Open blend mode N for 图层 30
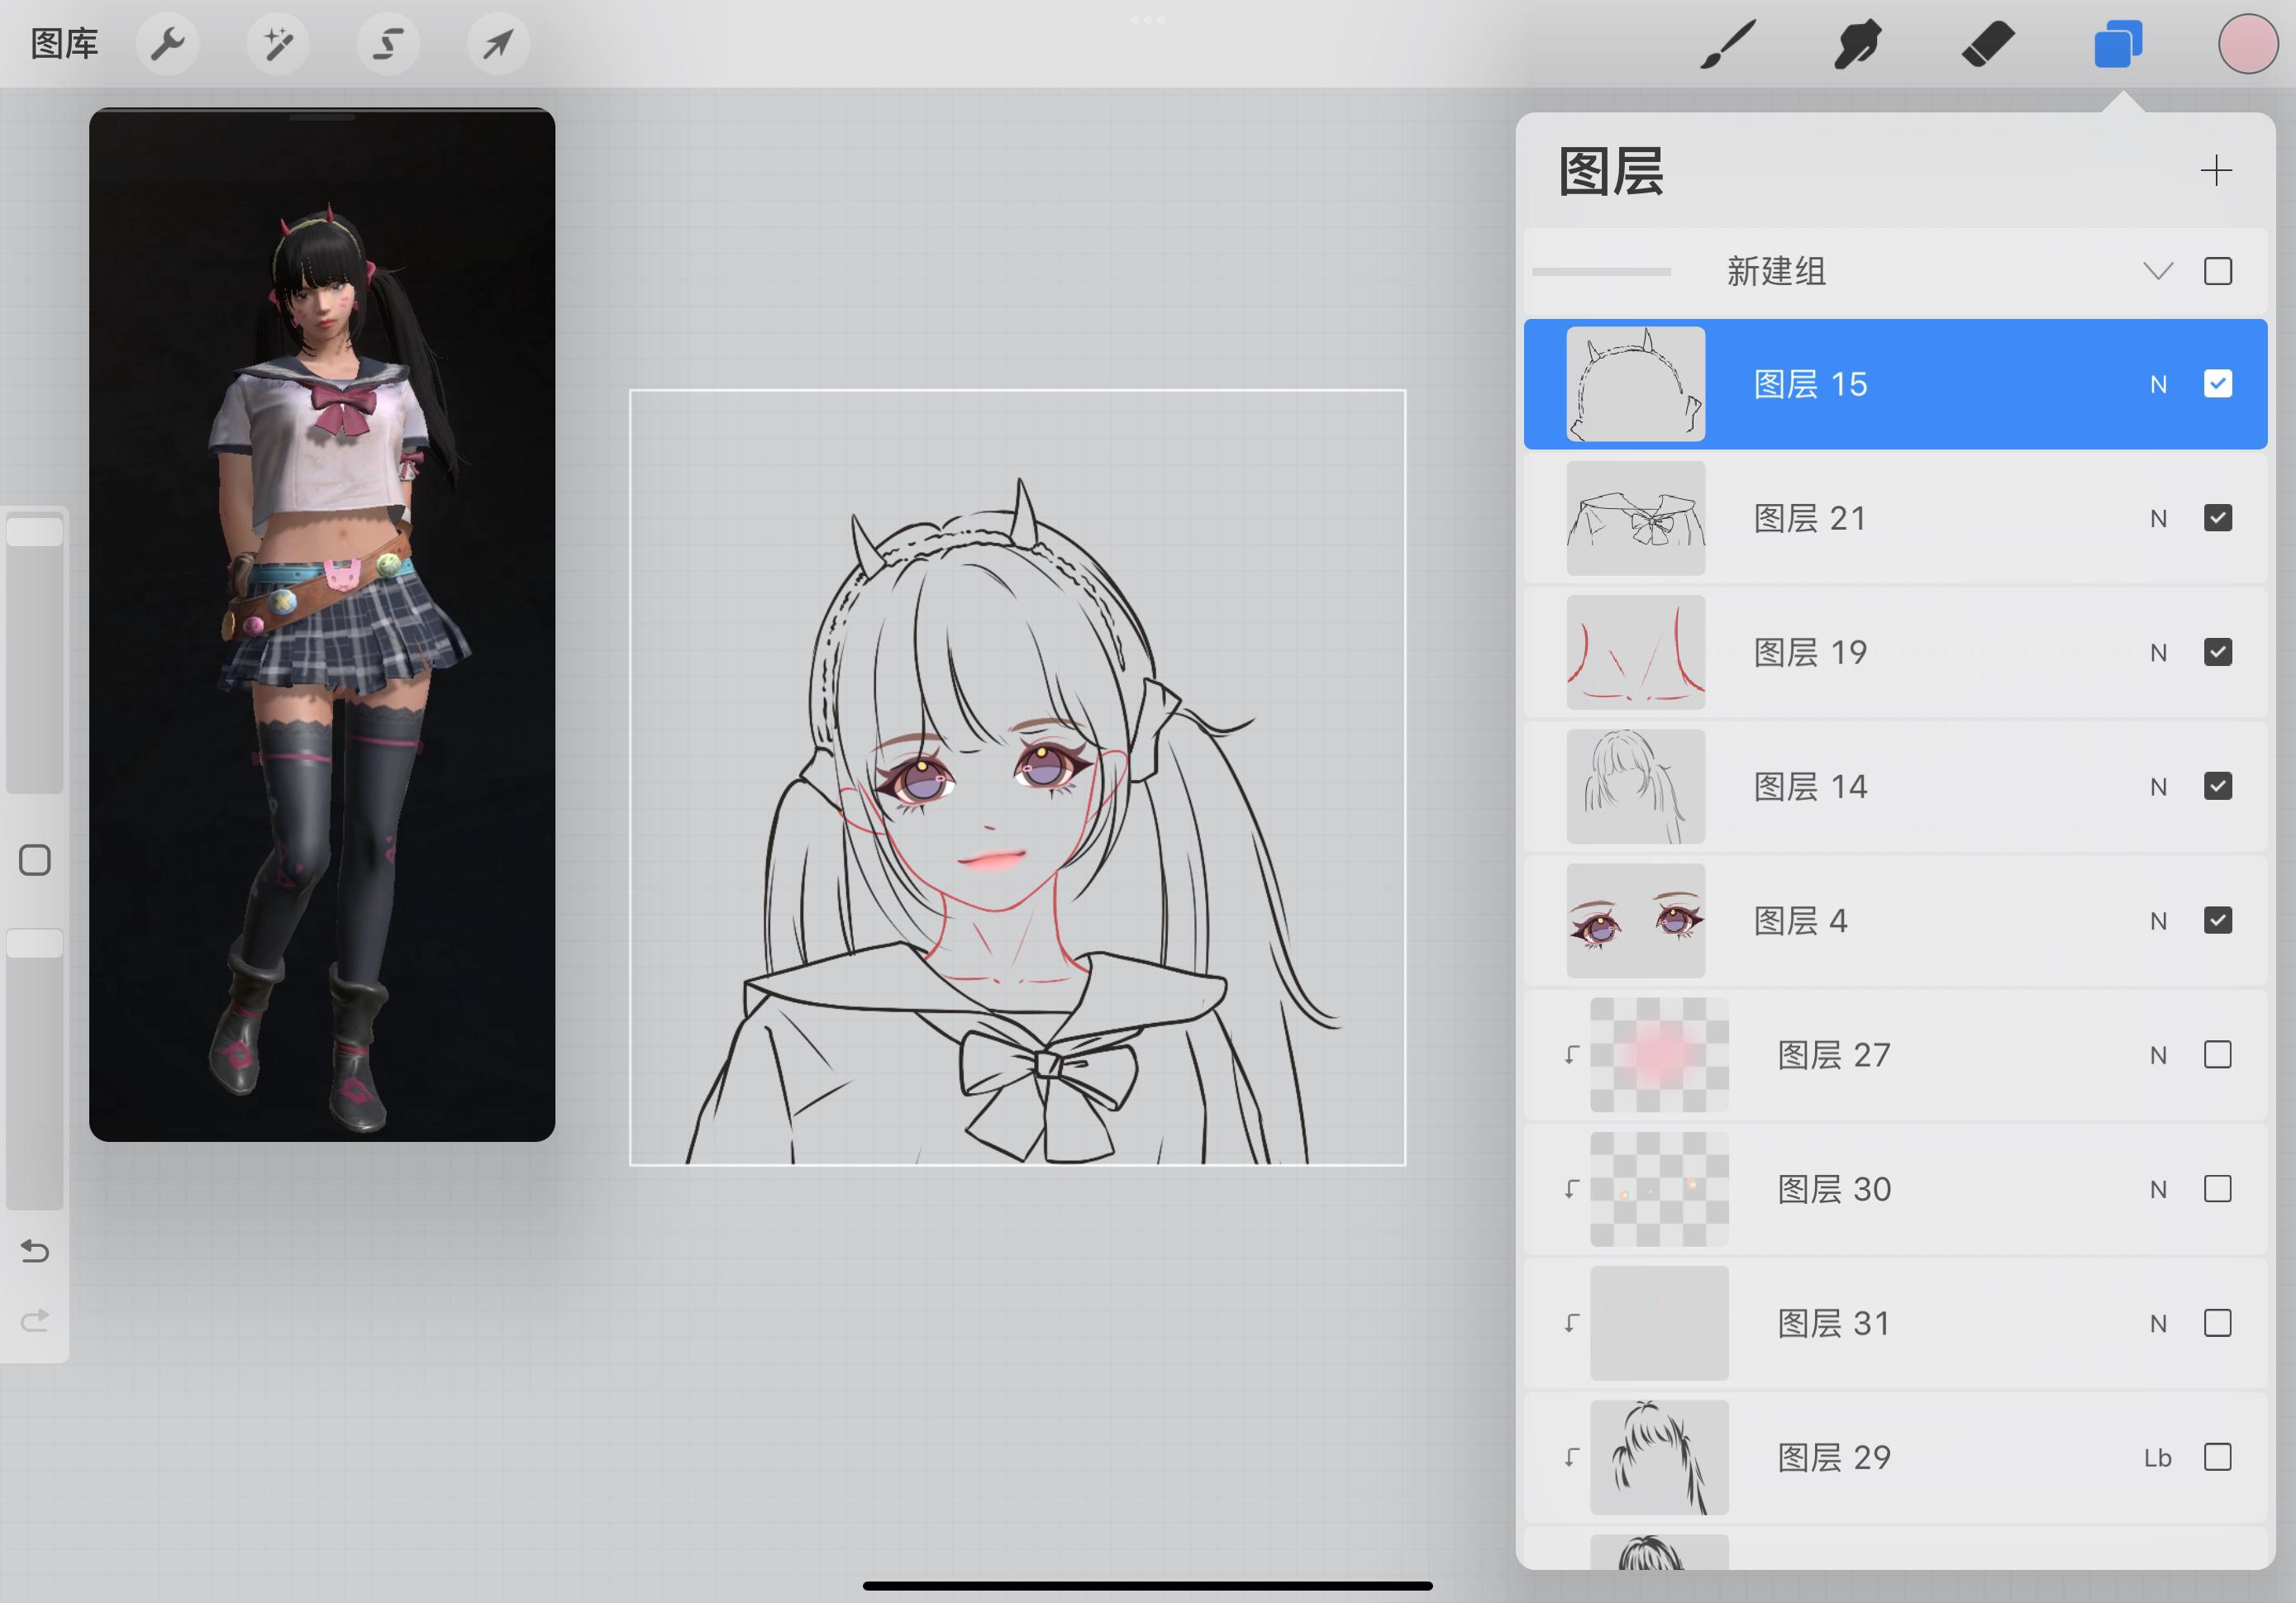2296x1603 pixels. coord(2158,1189)
